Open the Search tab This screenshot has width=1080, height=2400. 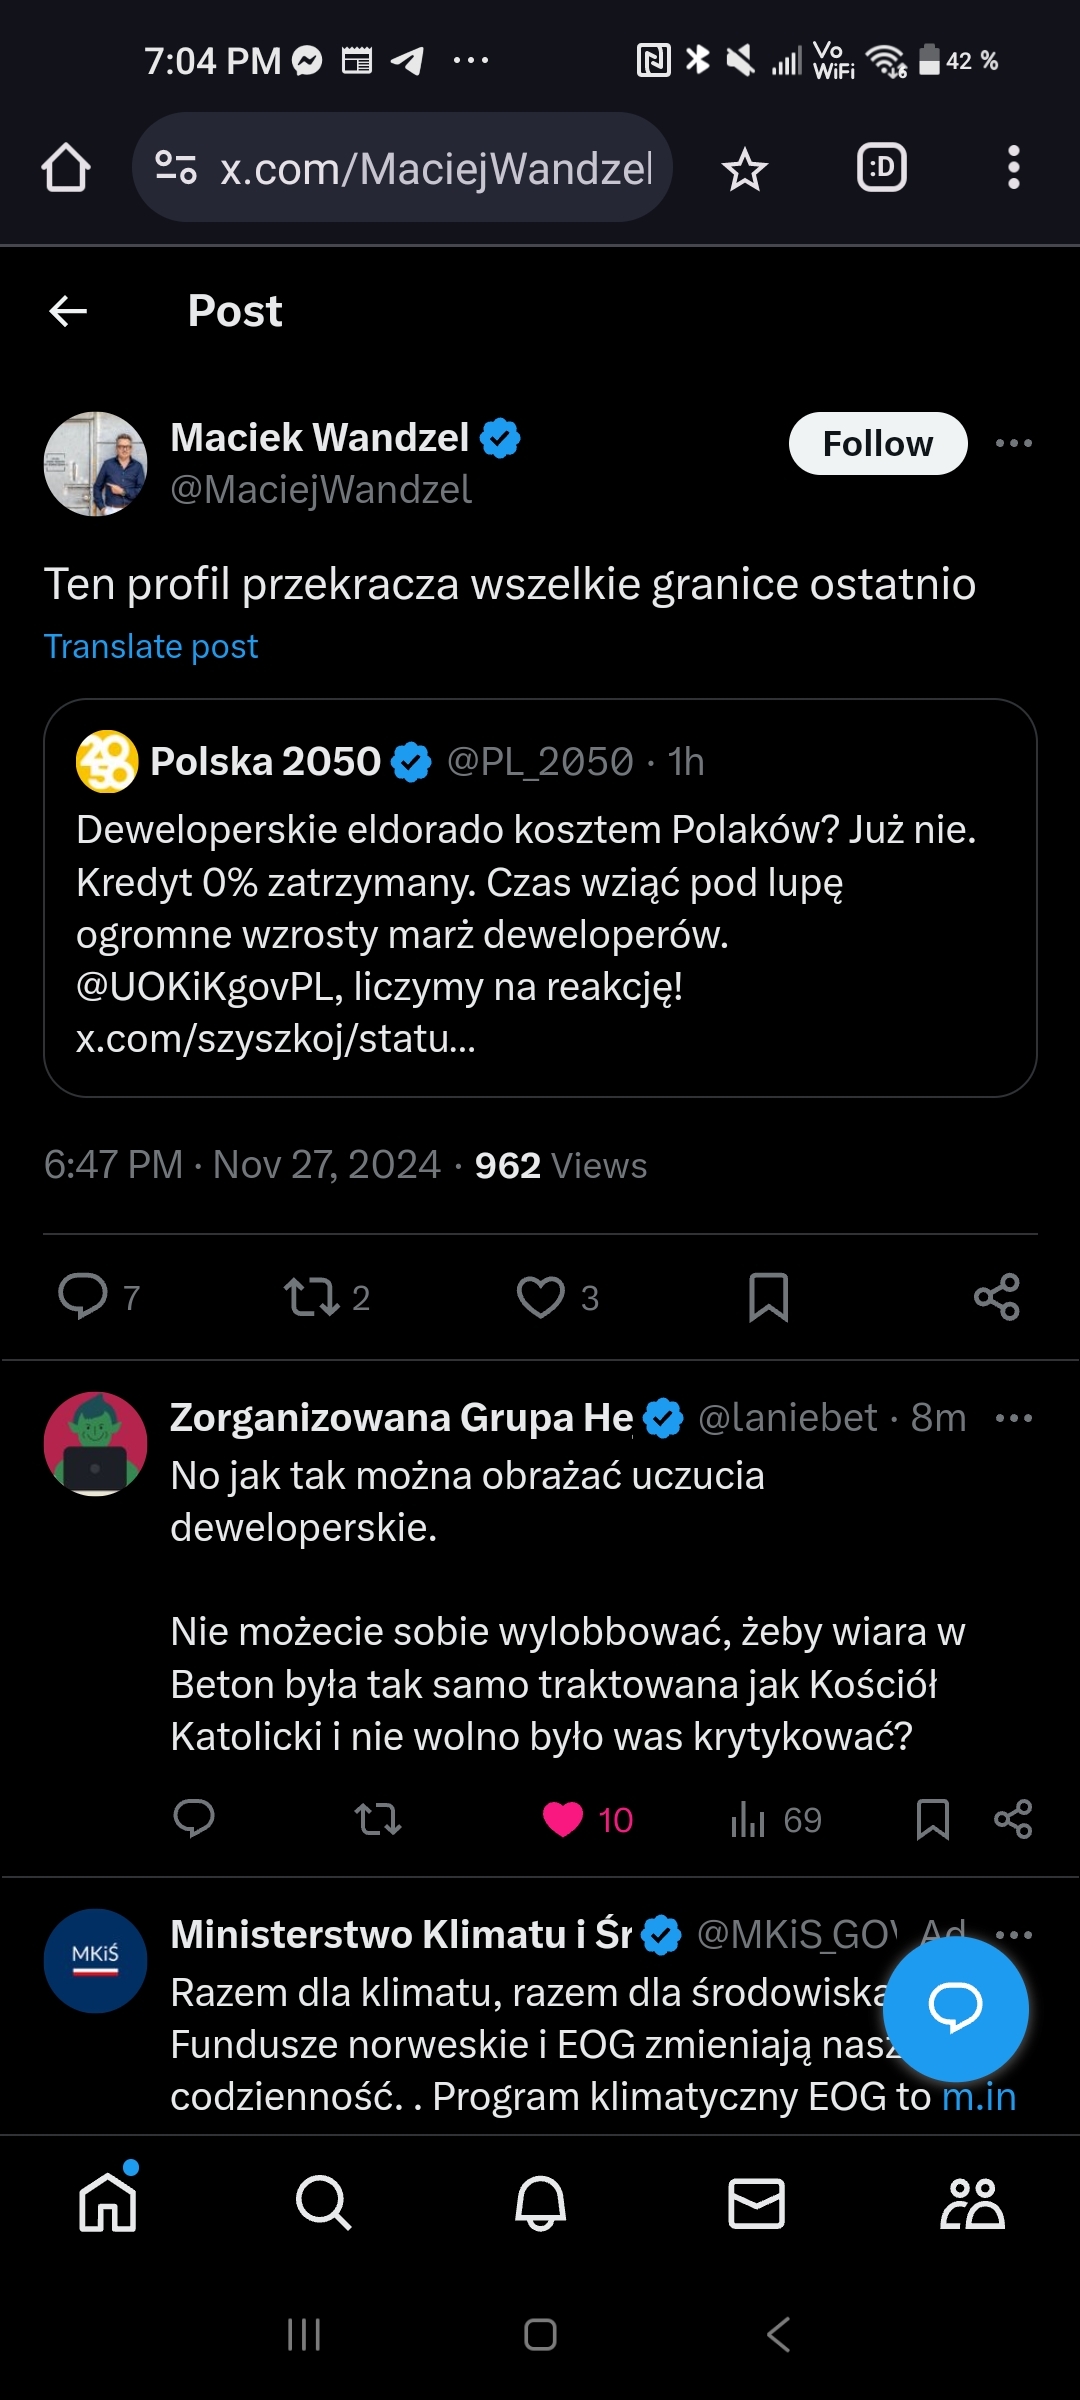(323, 2203)
